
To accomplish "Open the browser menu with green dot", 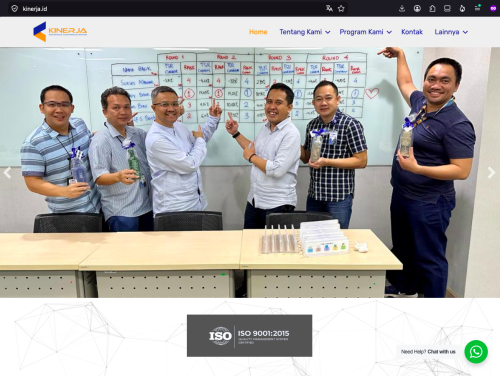I will 478,8.
